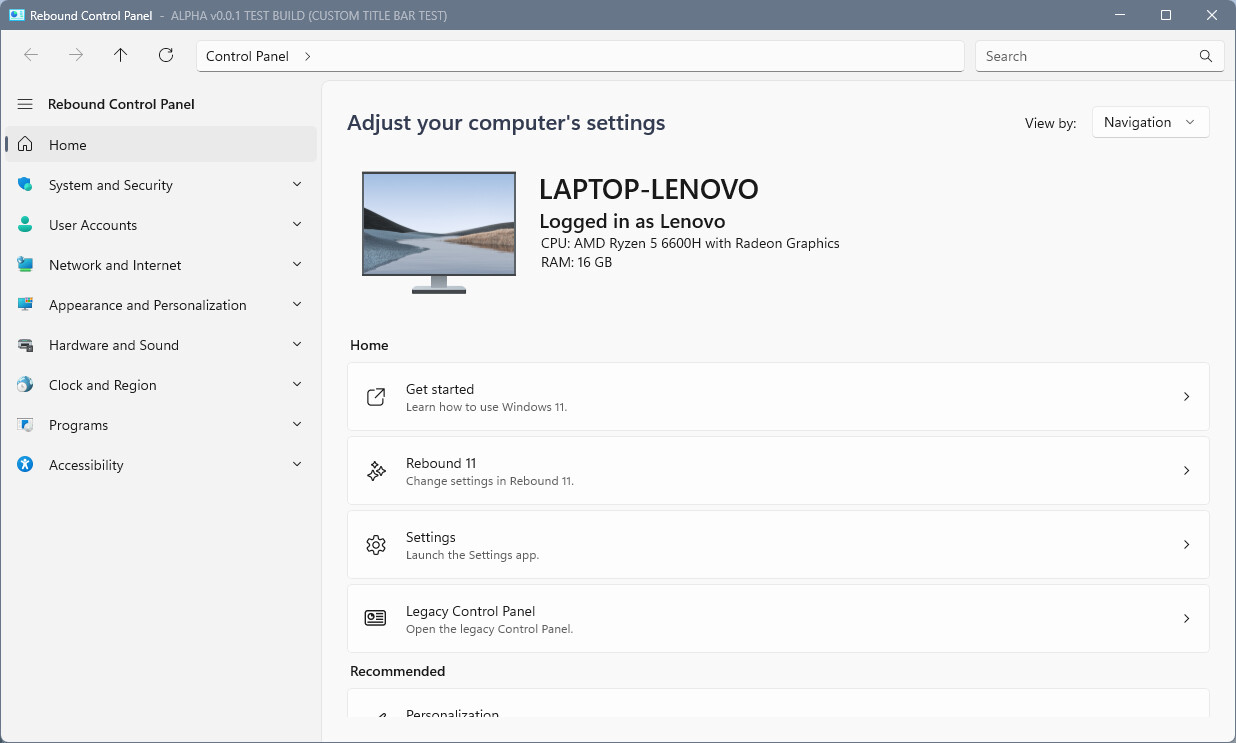Click the forward navigation arrow
Screen dimensions: 1236x743
pyautogui.click(x=76, y=56)
